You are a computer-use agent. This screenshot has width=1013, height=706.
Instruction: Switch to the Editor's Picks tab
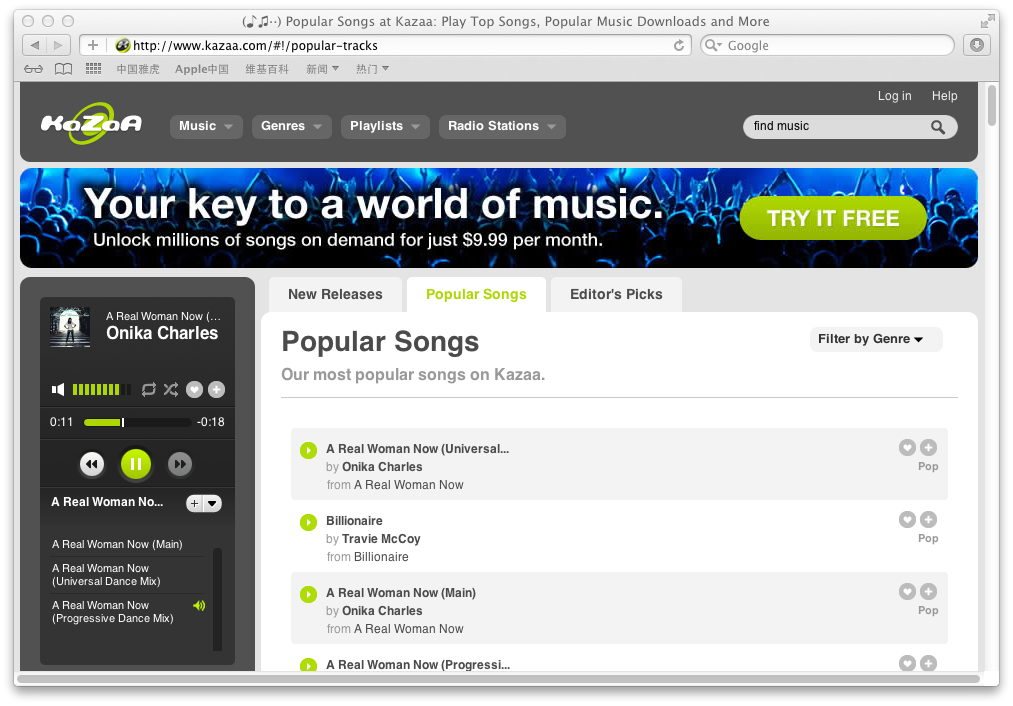(616, 294)
